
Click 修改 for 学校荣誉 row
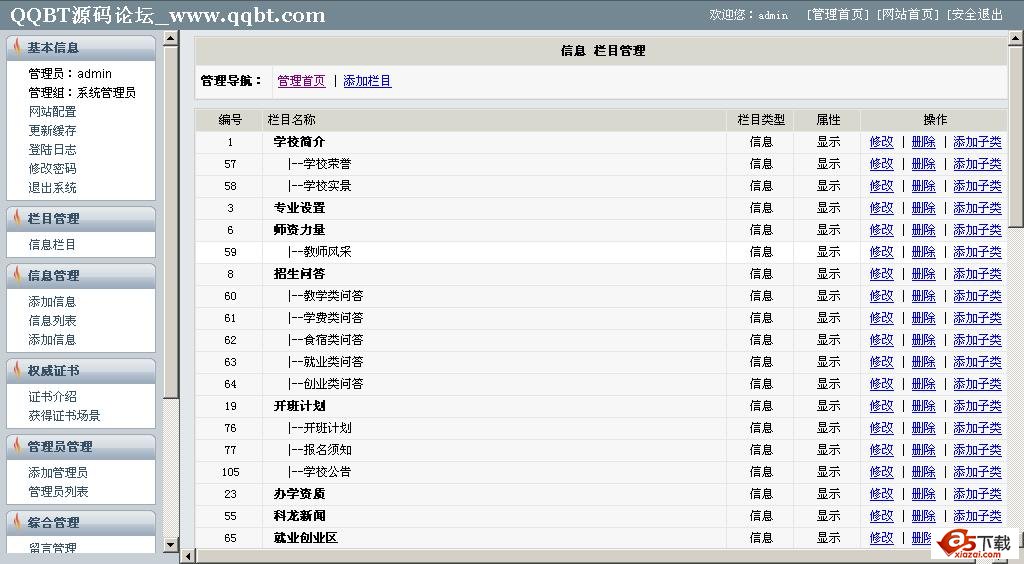click(881, 164)
